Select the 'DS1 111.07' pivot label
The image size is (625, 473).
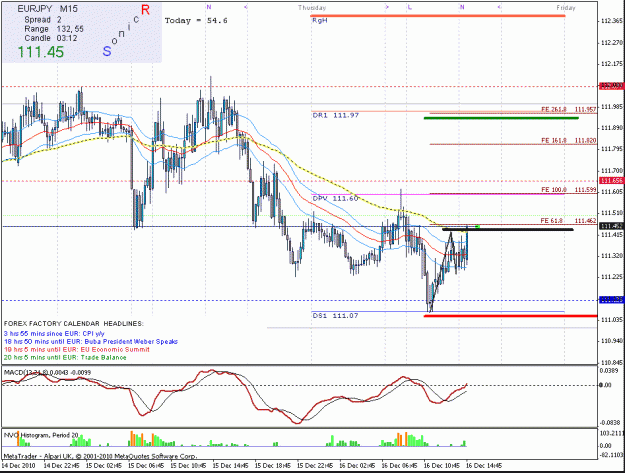click(x=335, y=315)
